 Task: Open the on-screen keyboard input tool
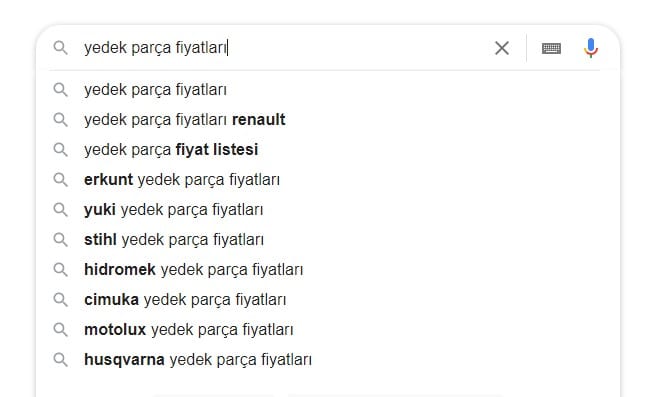551,48
